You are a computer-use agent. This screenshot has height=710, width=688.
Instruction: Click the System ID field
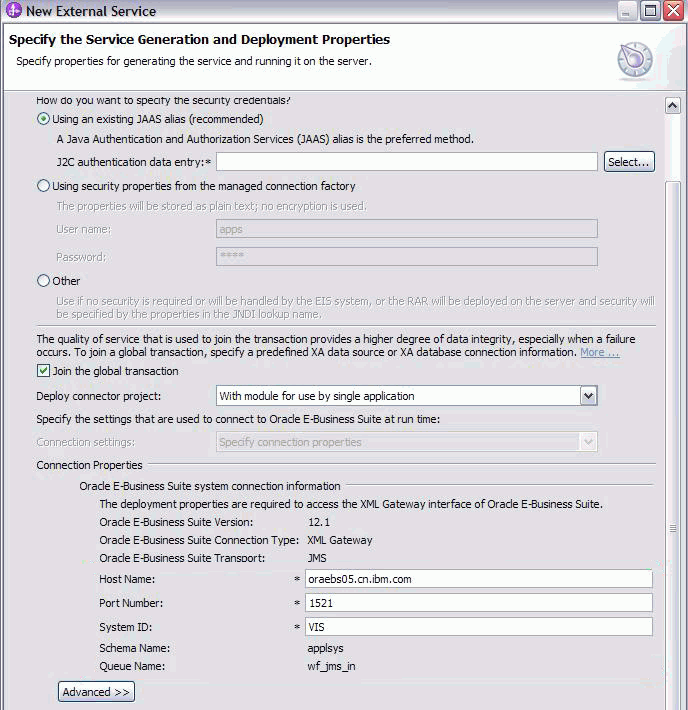tap(479, 627)
